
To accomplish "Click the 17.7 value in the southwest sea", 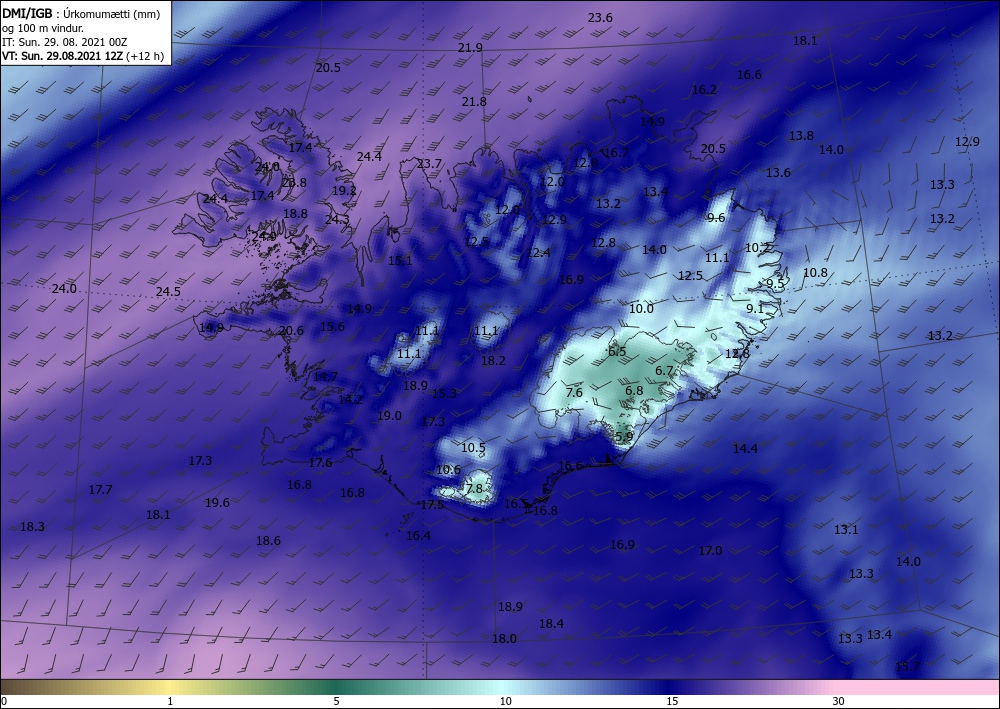I will (100, 490).
